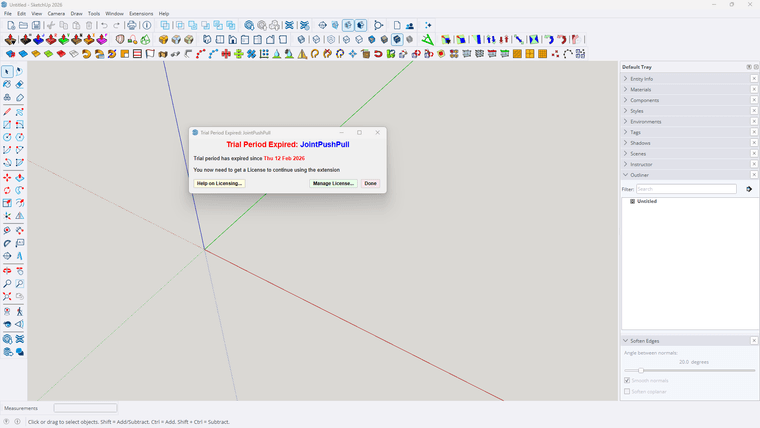The height and width of the screenshot is (428, 760).
Task: Close the Scenes panel with its X
Action: [754, 153]
